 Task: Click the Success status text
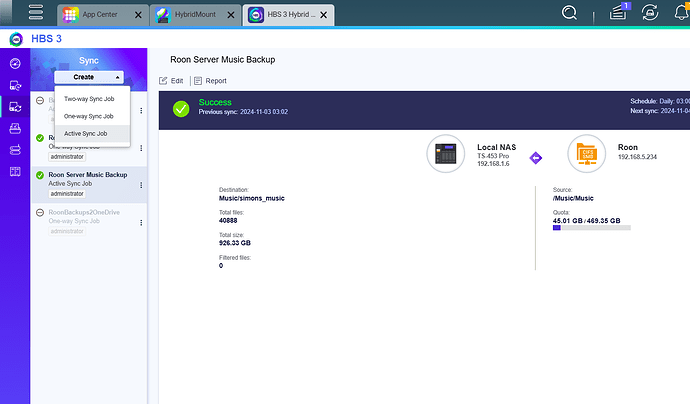(x=215, y=102)
